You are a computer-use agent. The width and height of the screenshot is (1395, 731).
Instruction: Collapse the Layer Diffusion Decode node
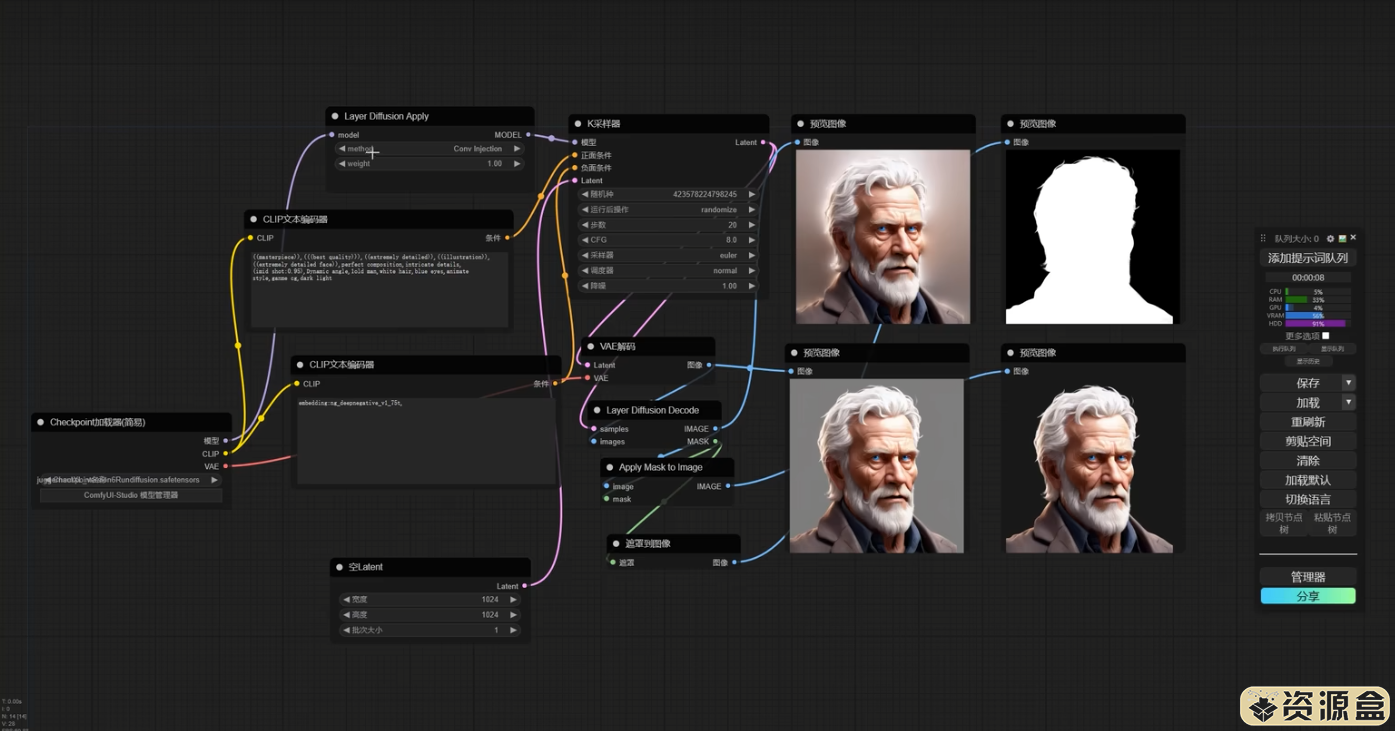[x=597, y=410]
